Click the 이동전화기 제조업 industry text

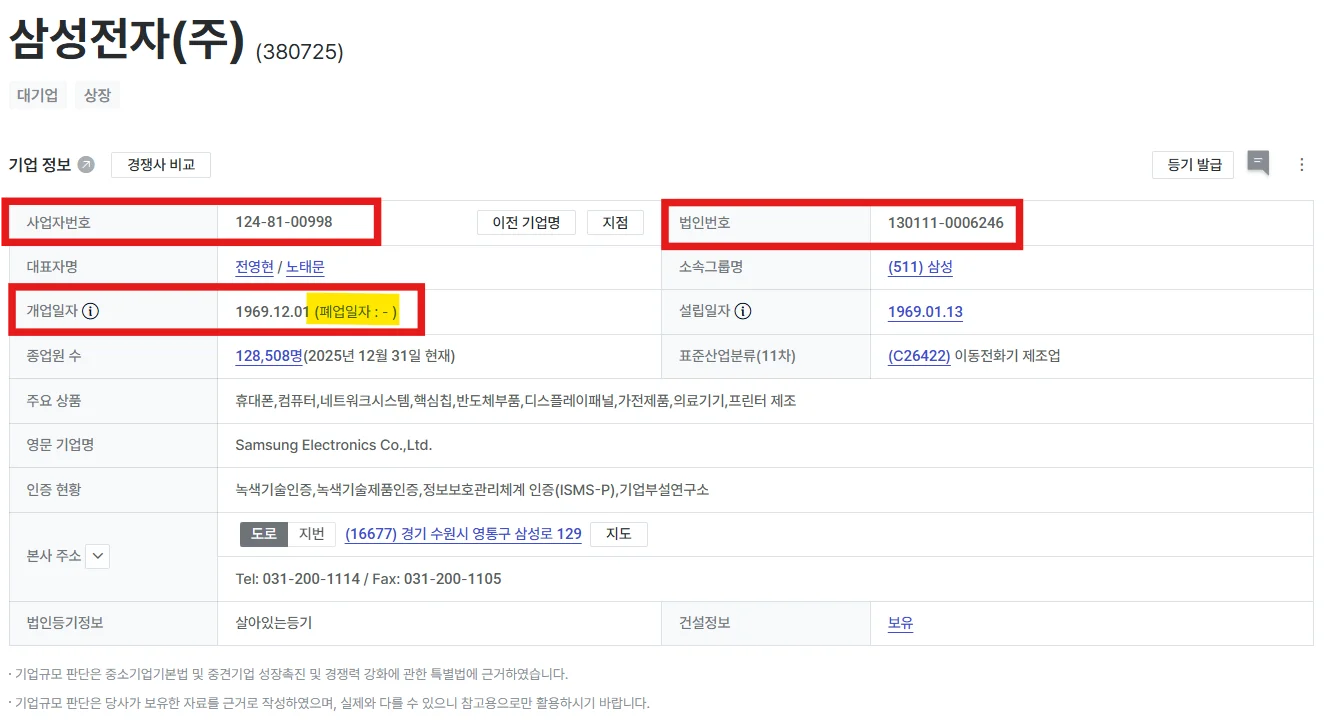pyautogui.click(x=1007, y=356)
